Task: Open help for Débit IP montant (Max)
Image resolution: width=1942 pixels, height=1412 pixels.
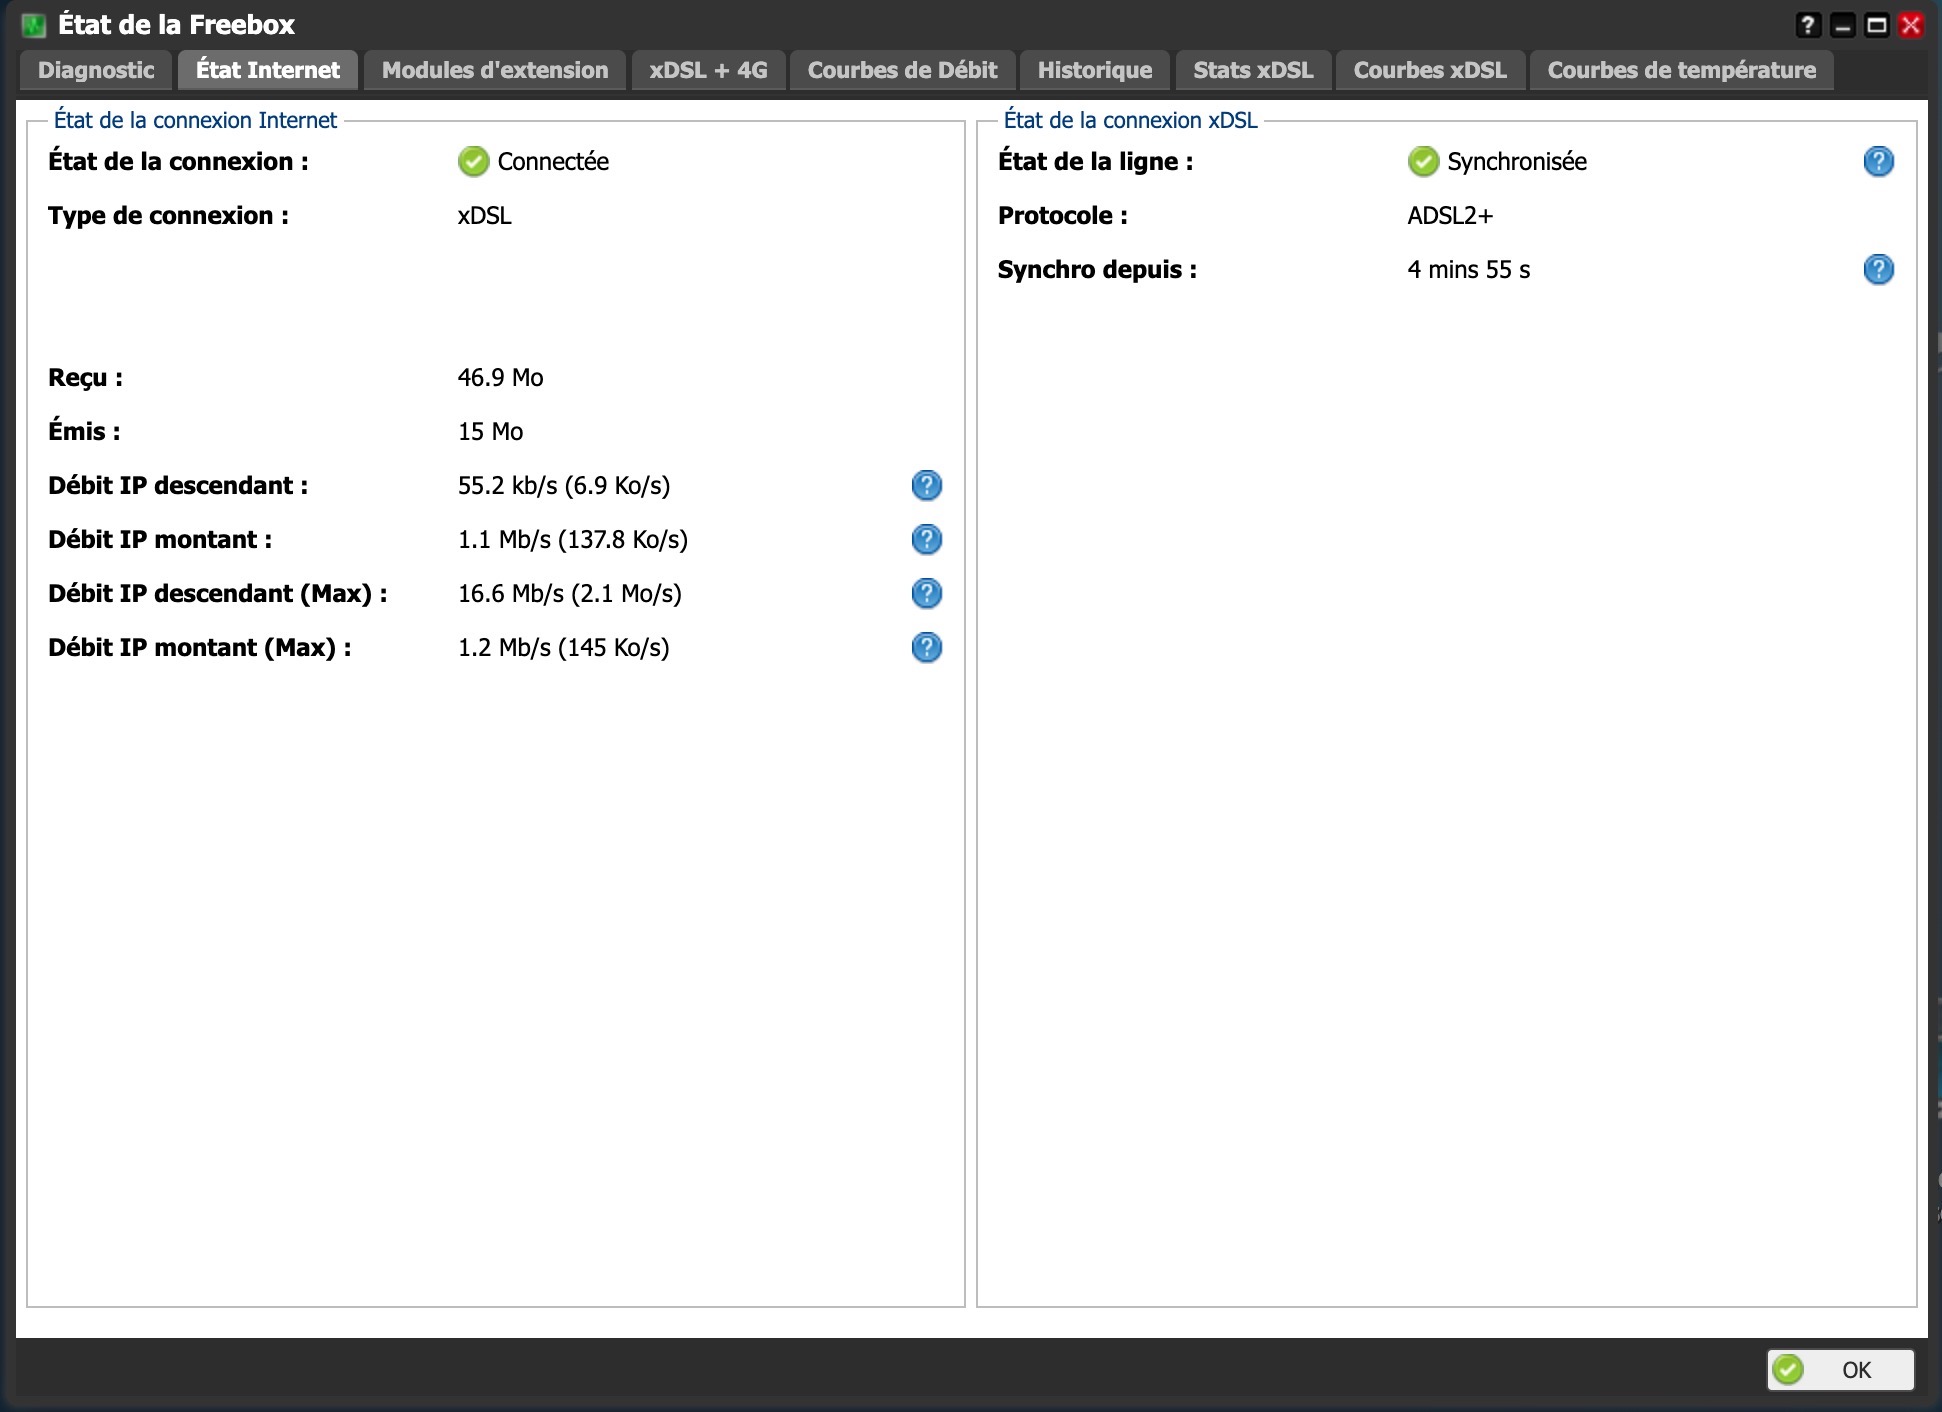Action: [x=927, y=647]
